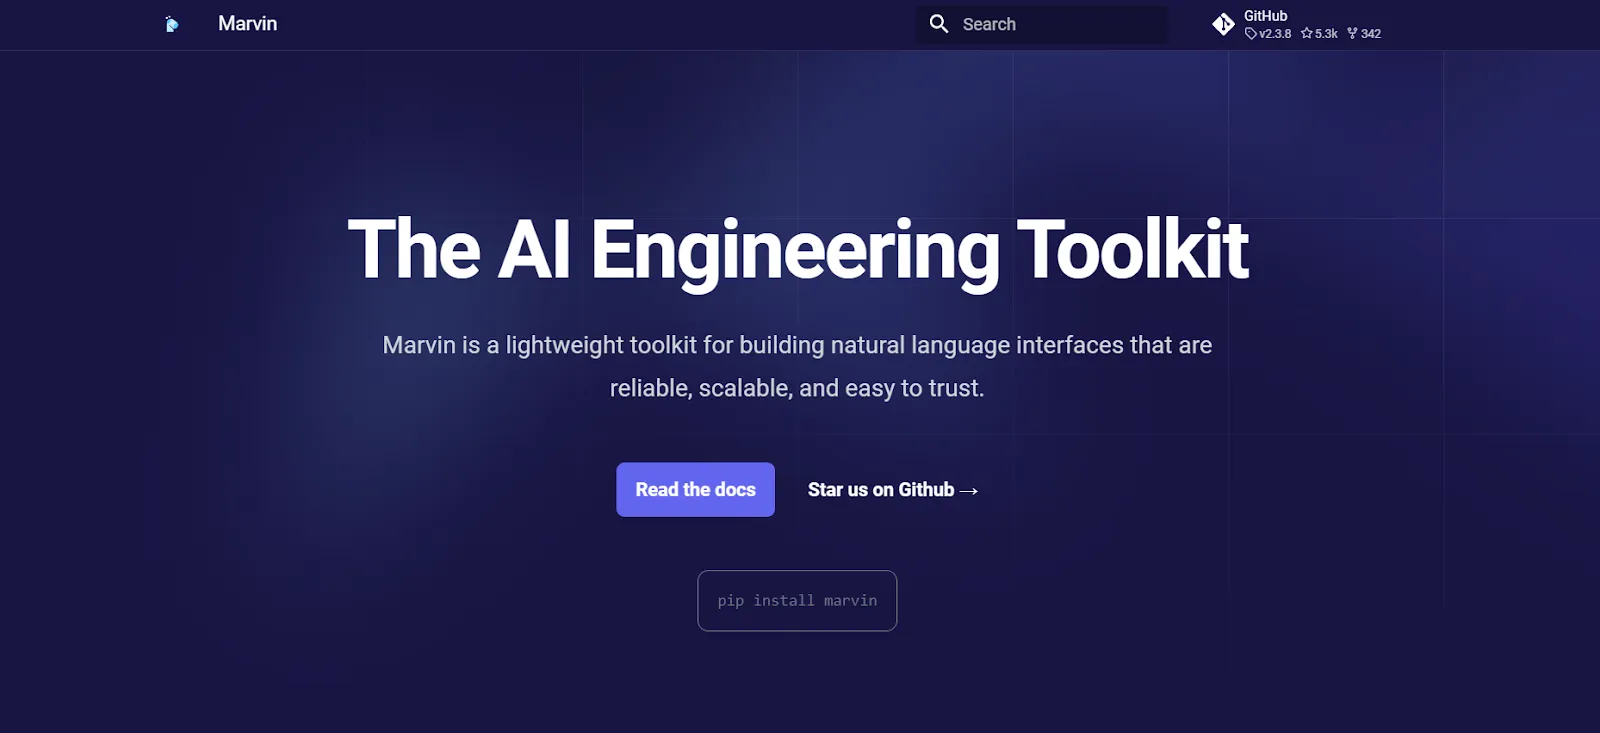Focus the Search input field
Viewport: 1600px width, 733px height.
[x=1060, y=24]
